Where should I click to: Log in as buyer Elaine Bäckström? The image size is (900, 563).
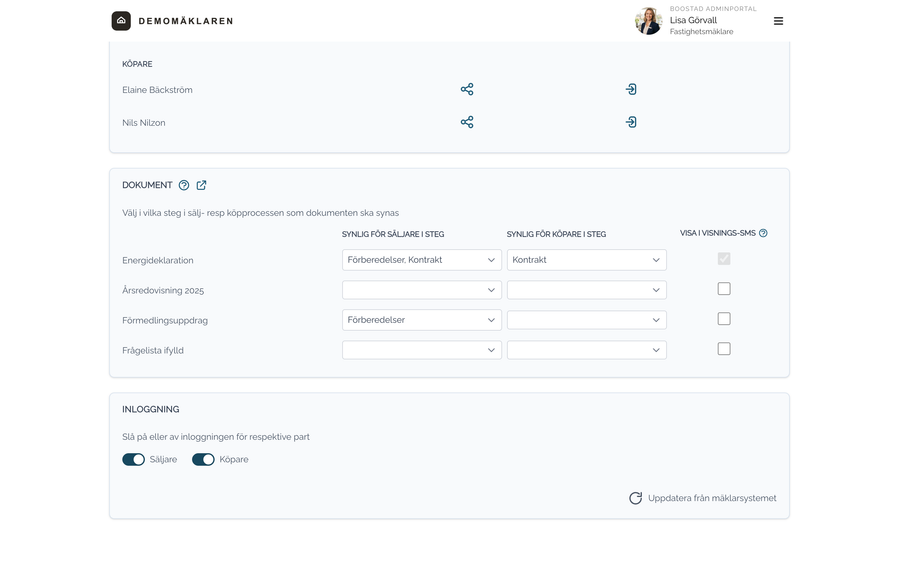(x=631, y=89)
